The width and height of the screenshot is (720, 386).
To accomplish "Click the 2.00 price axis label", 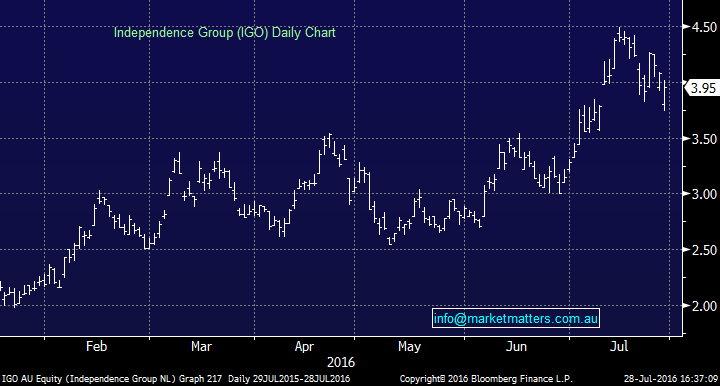I will 704,306.
